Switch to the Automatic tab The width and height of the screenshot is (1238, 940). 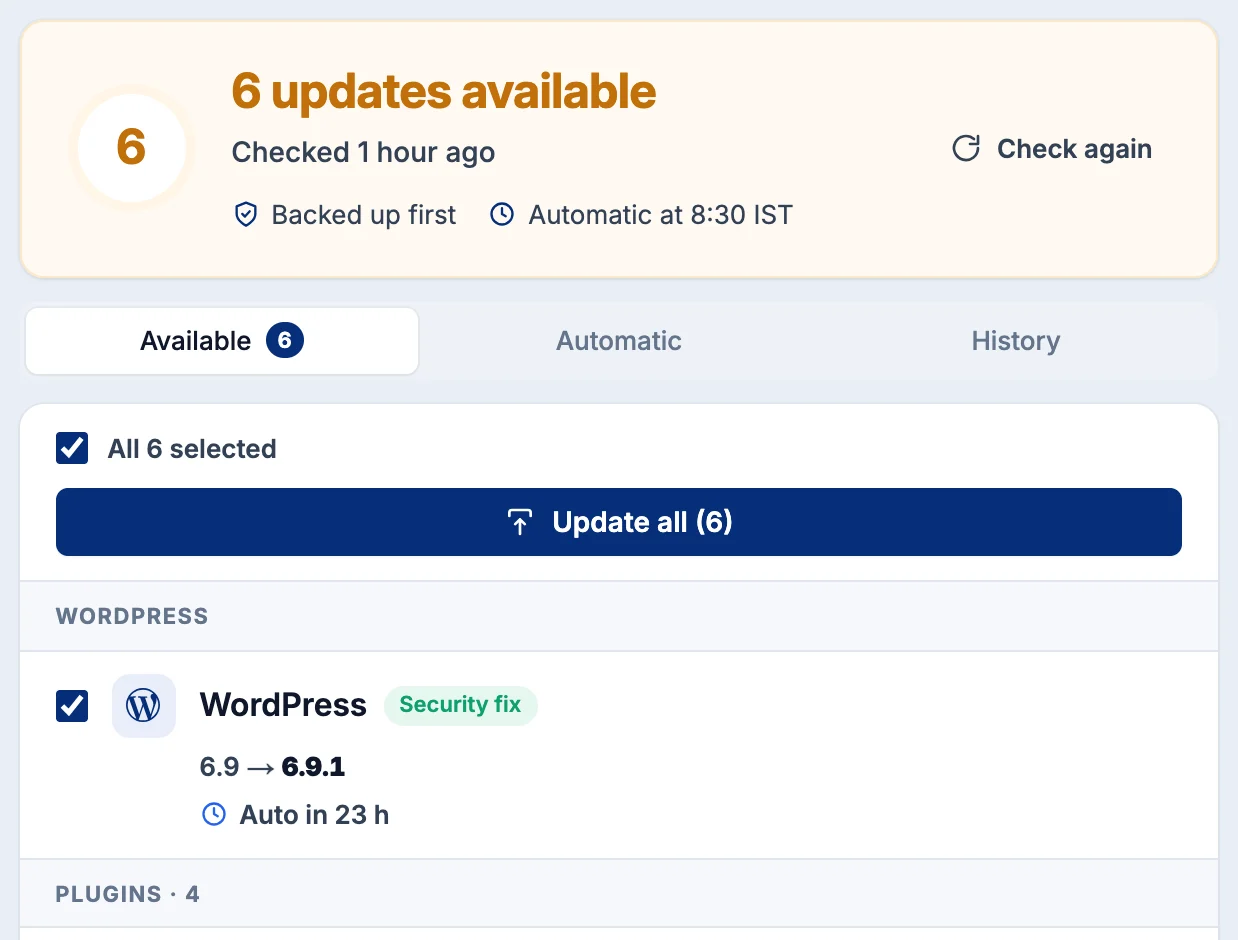(x=619, y=341)
